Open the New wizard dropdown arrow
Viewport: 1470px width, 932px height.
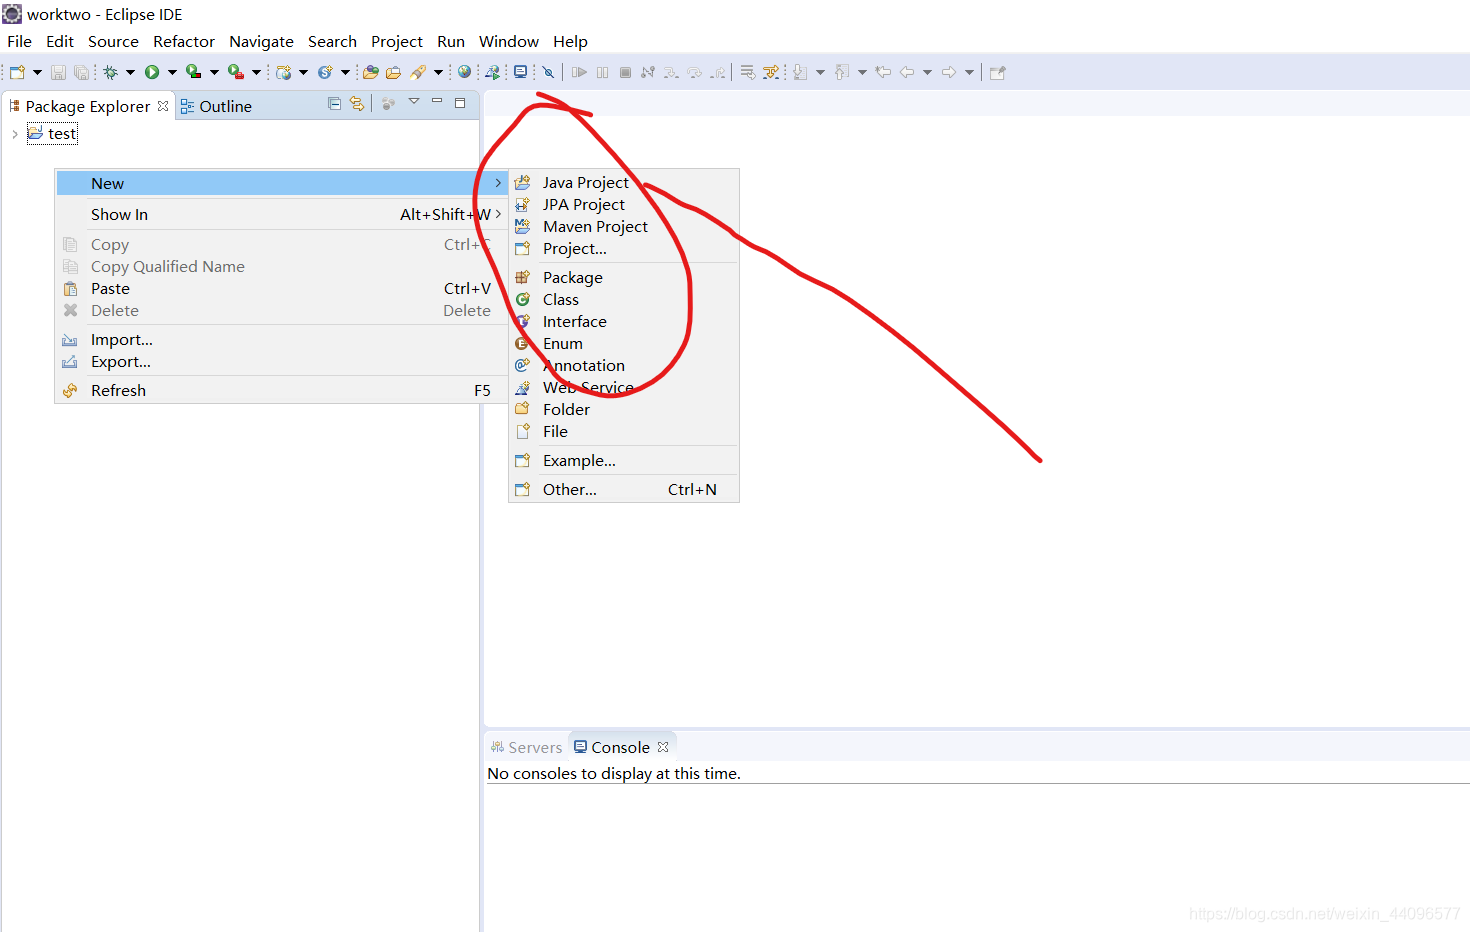click(x=38, y=72)
